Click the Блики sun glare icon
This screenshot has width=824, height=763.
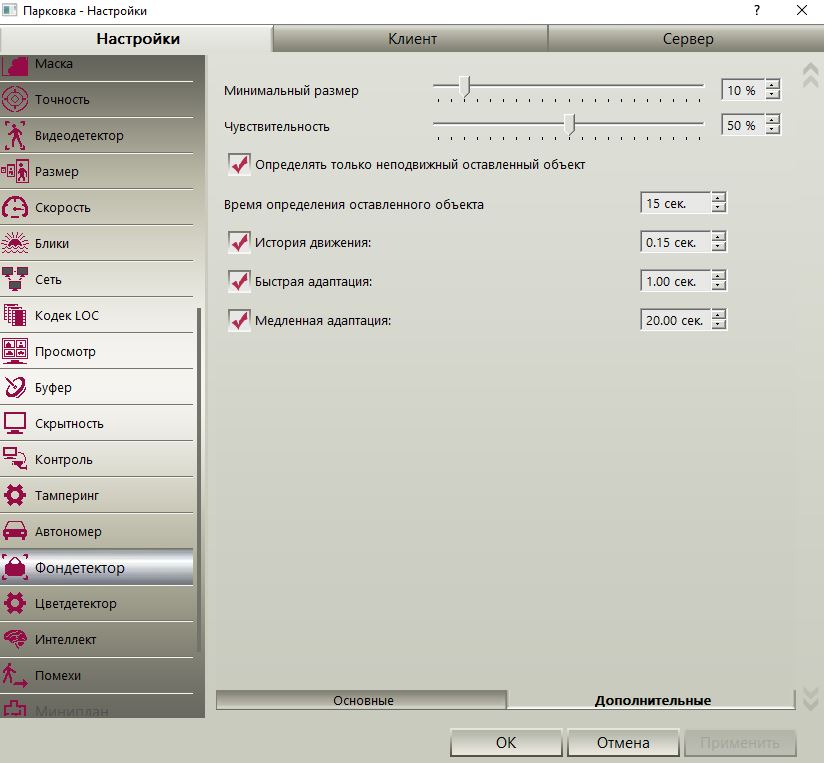(x=15, y=243)
